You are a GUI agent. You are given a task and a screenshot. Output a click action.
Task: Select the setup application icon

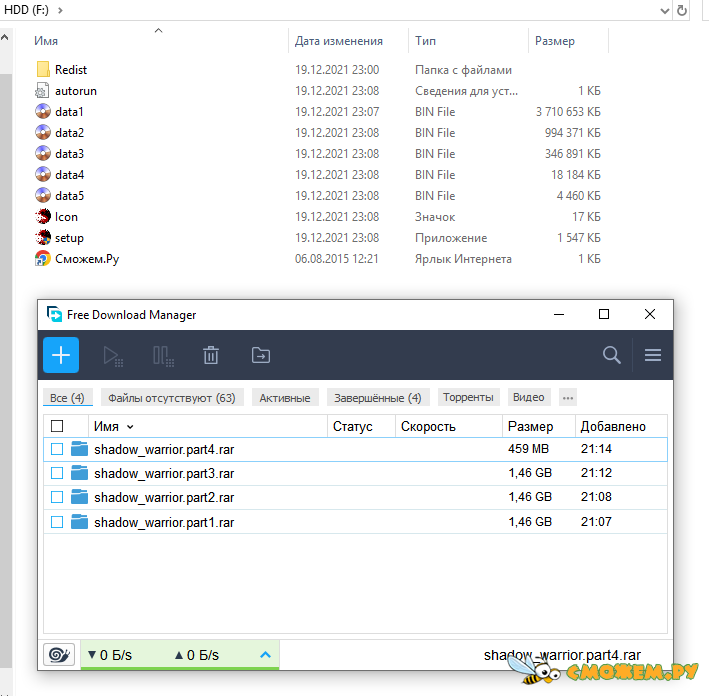(x=43, y=237)
